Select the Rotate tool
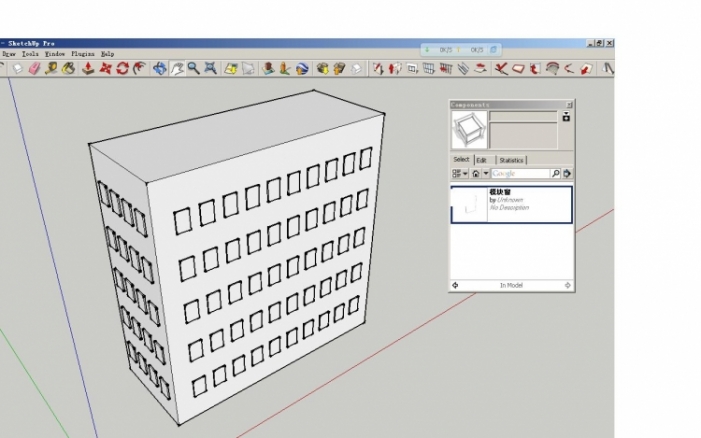 click(x=122, y=69)
